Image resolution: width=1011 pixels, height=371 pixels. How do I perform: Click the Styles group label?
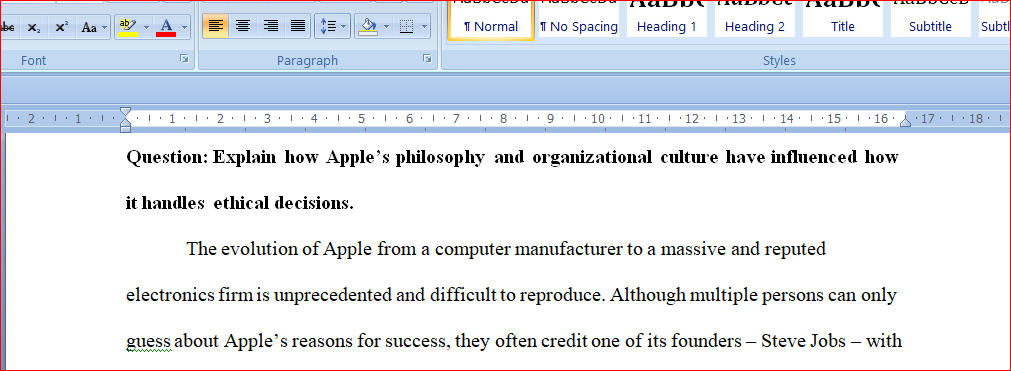tap(780, 61)
